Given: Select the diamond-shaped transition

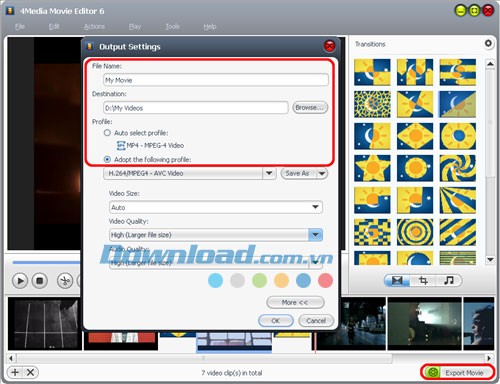Looking at the screenshot, I should (415, 136).
